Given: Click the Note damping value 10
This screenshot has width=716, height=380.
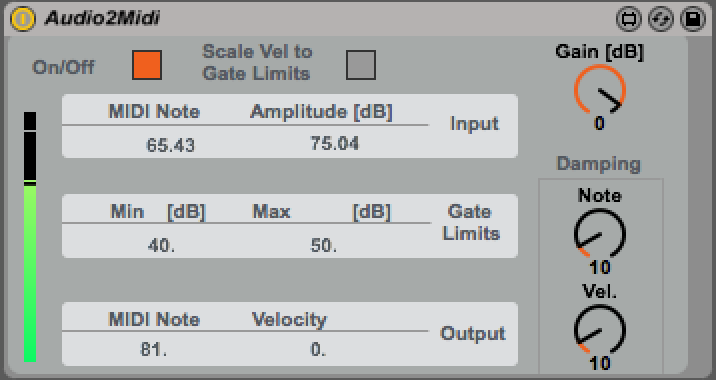Looking at the screenshot, I should click(600, 267).
